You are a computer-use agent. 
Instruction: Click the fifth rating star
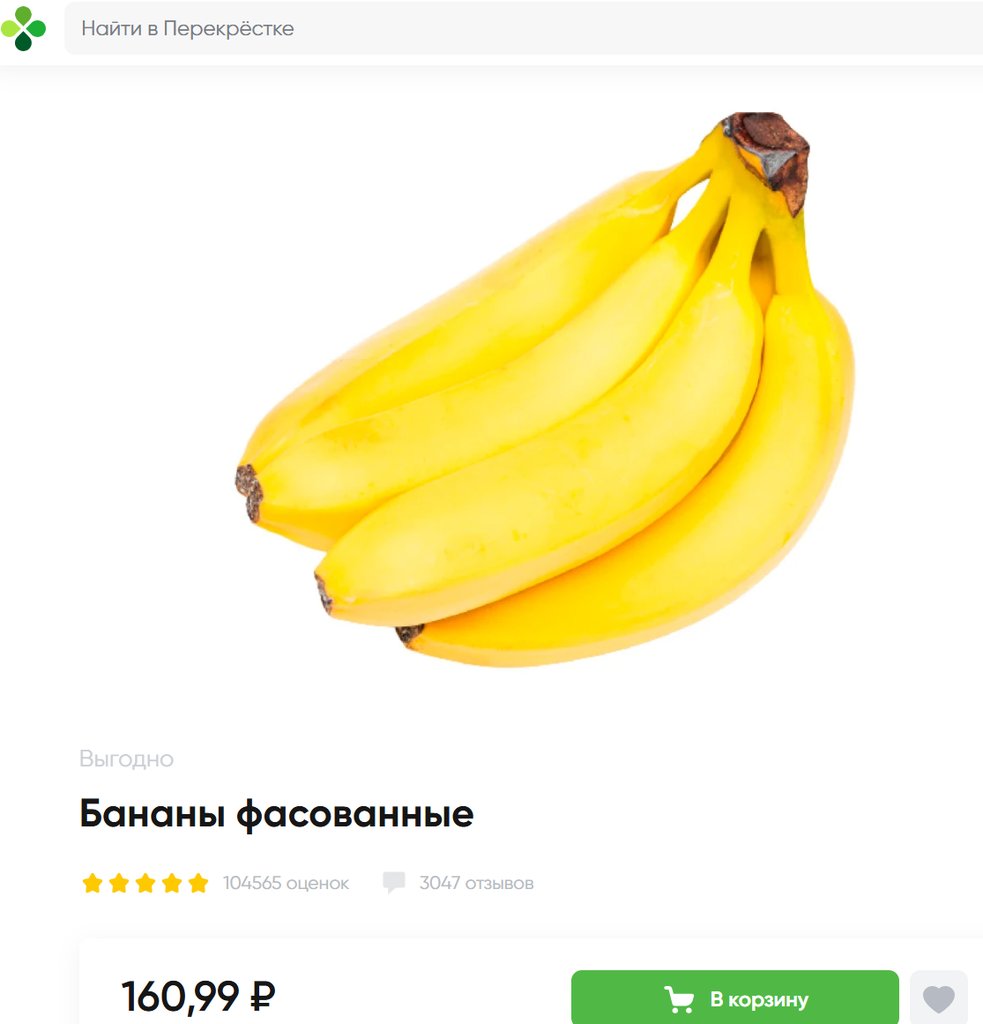pyautogui.click(x=198, y=883)
